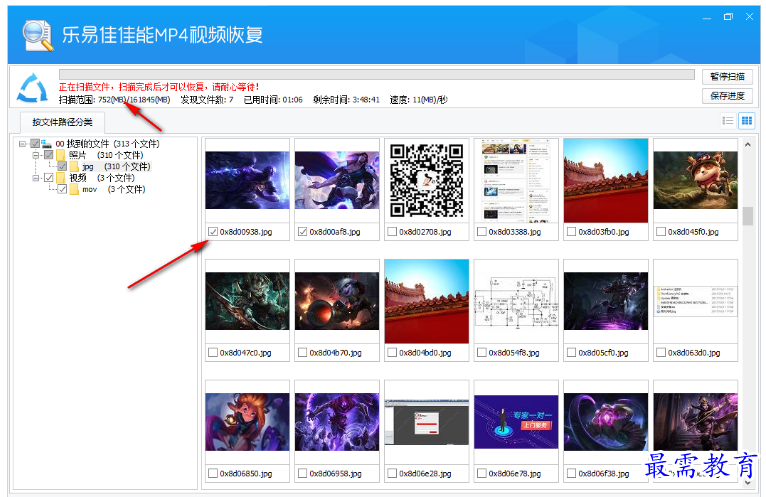
Task: Click file name 0x8d04bd0.jpg
Action: (425, 352)
